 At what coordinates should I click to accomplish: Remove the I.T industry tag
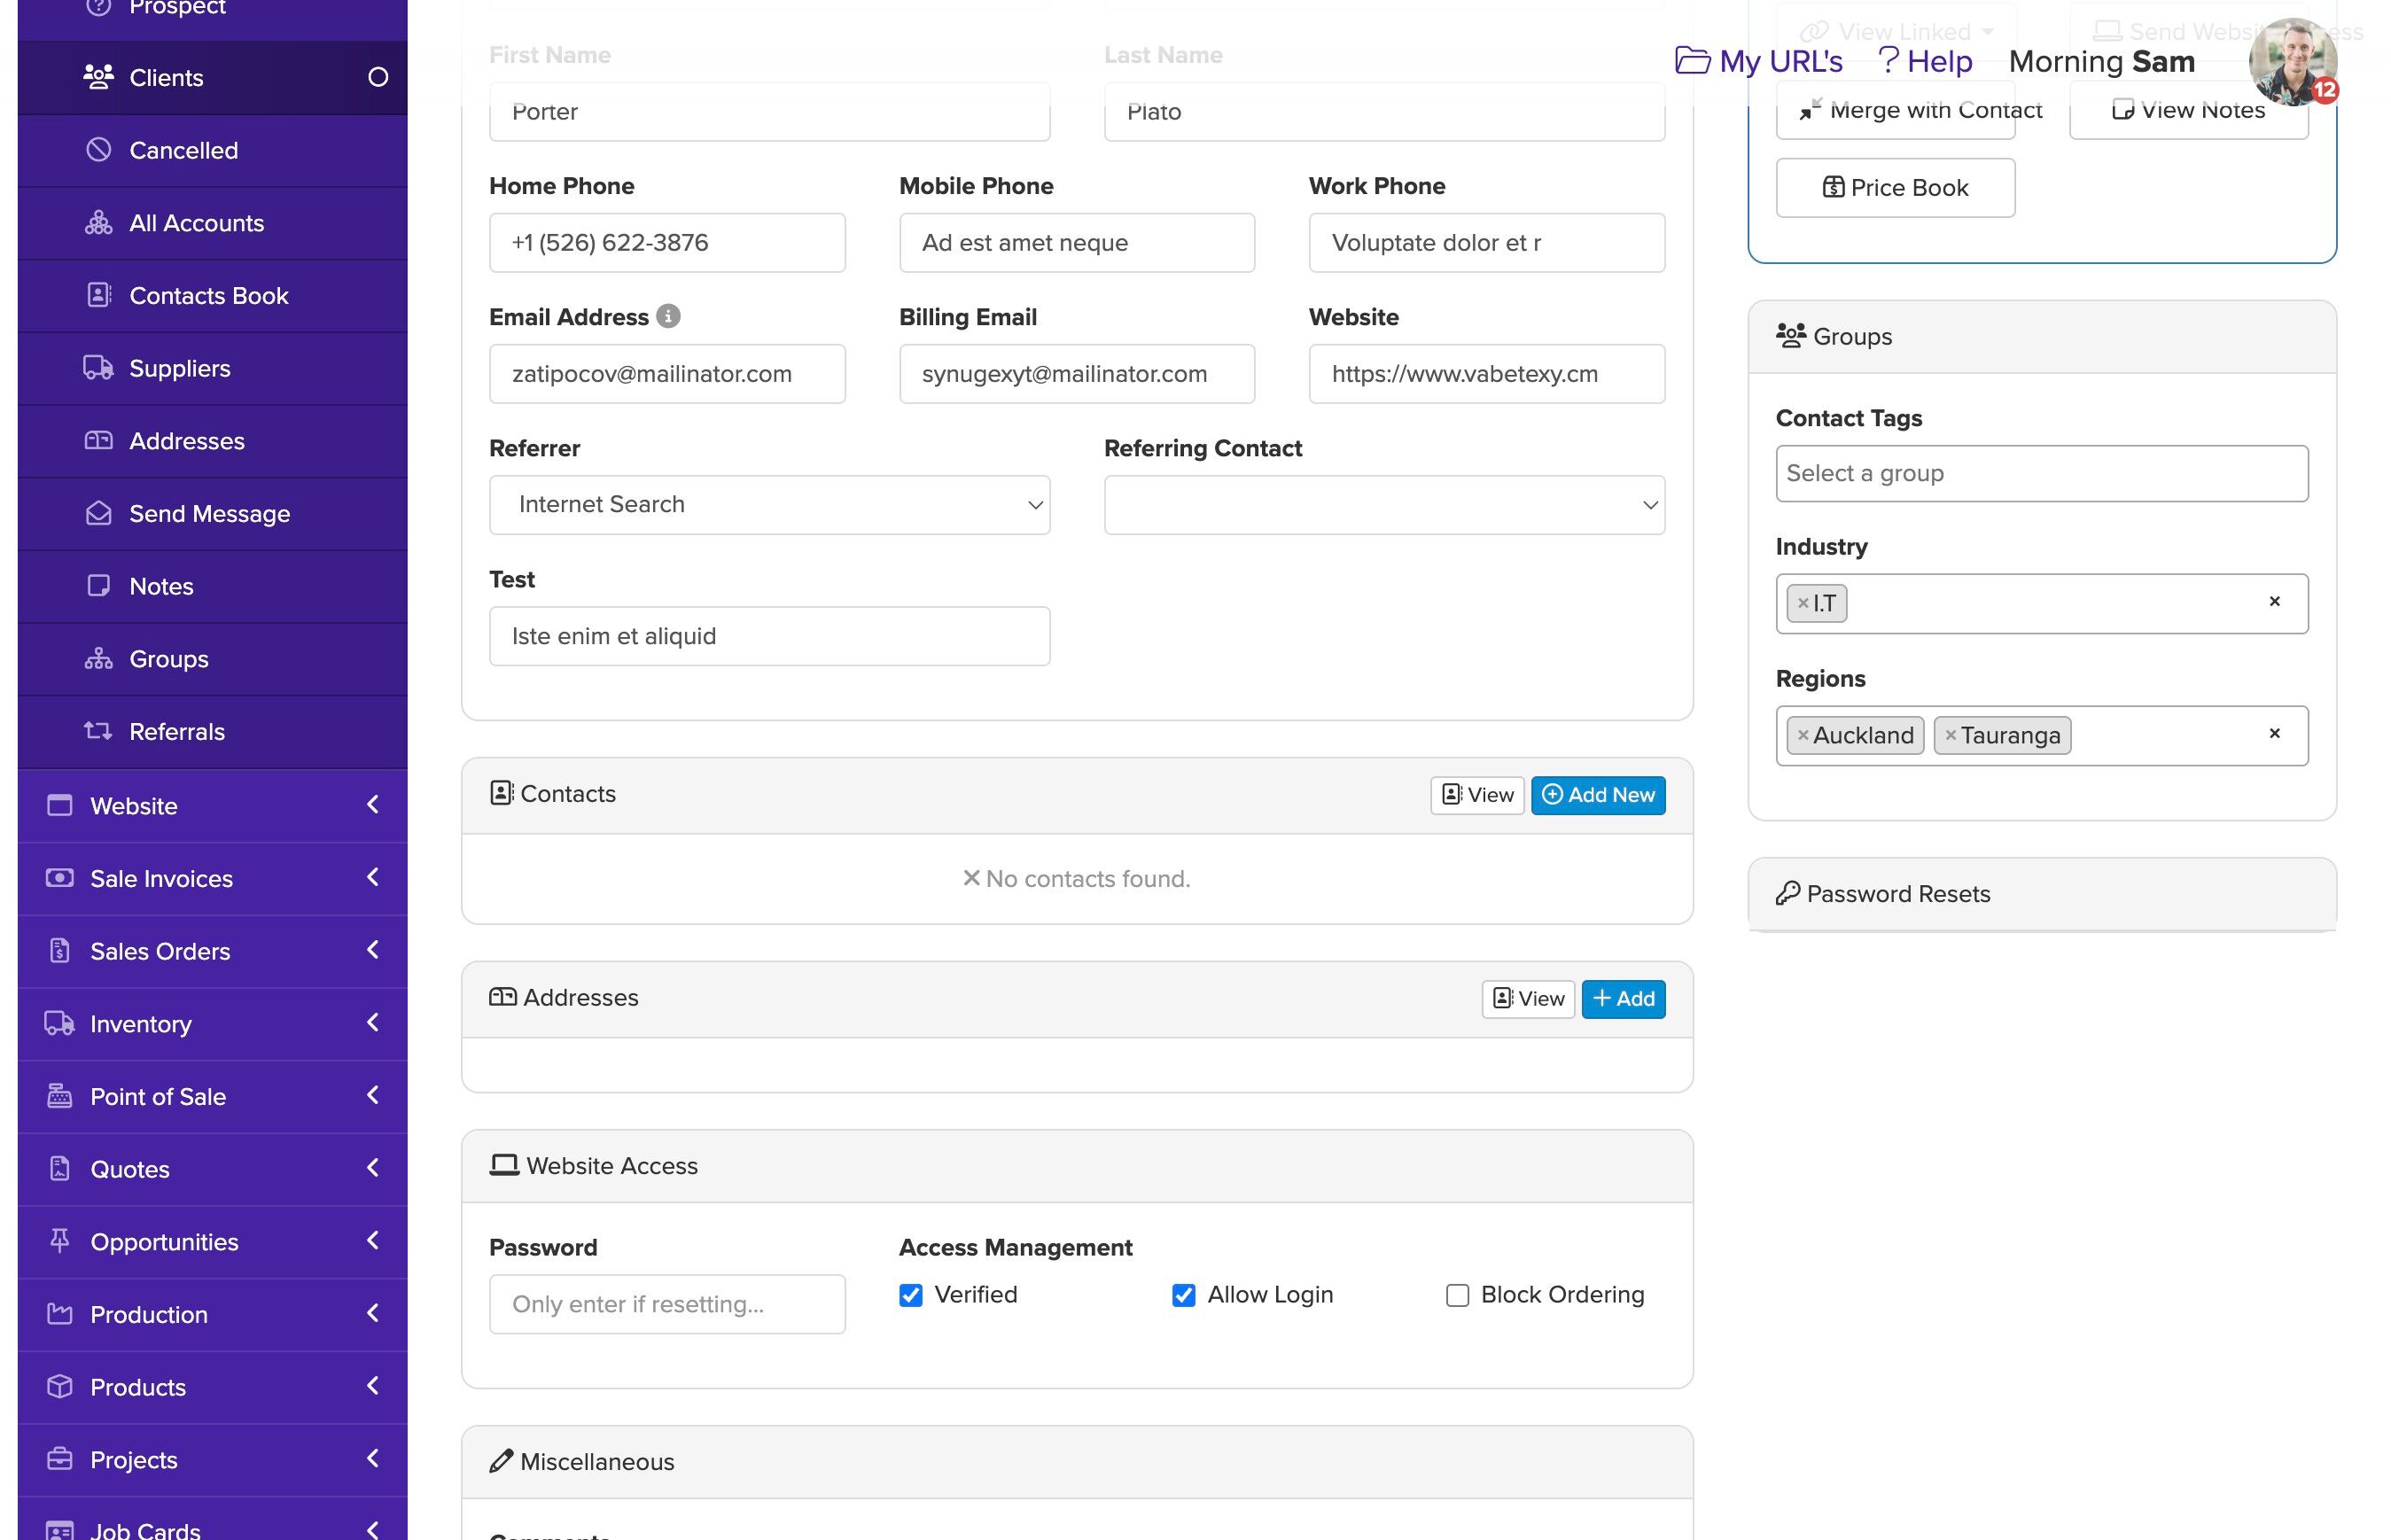[x=1802, y=603]
